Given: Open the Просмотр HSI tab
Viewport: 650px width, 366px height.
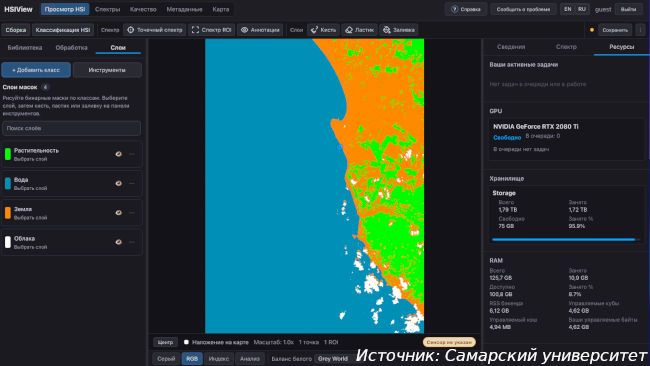Looking at the screenshot, I should [65, 9].
